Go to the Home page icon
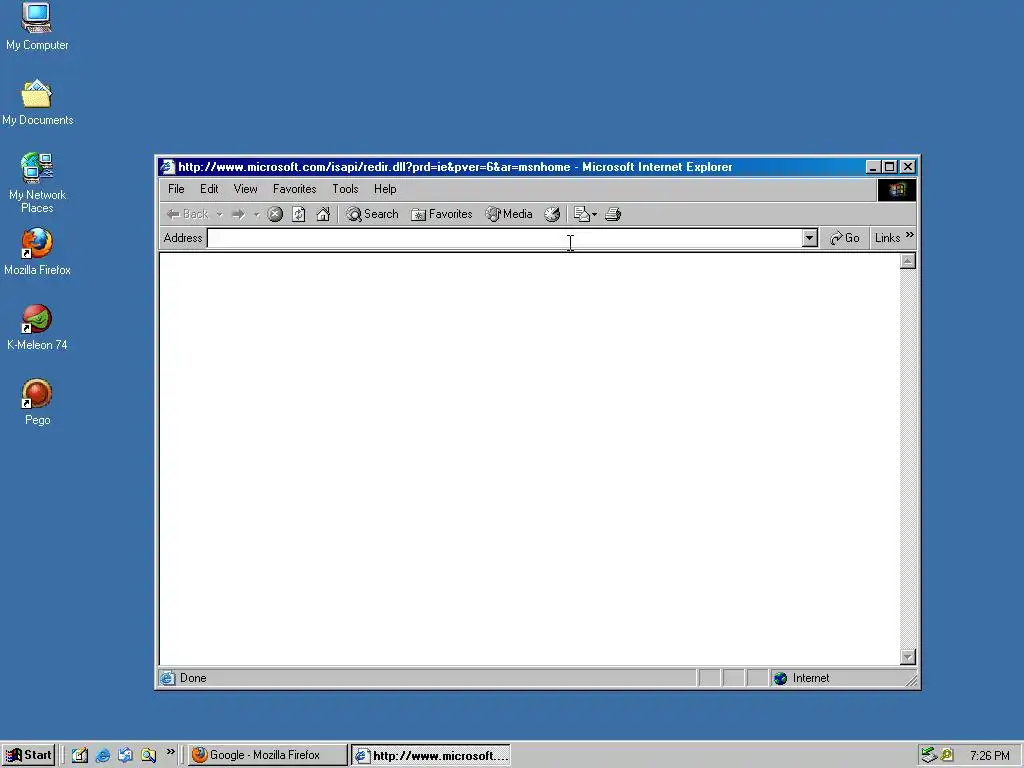Screen dimensions: 1024x768 [323, 214]
